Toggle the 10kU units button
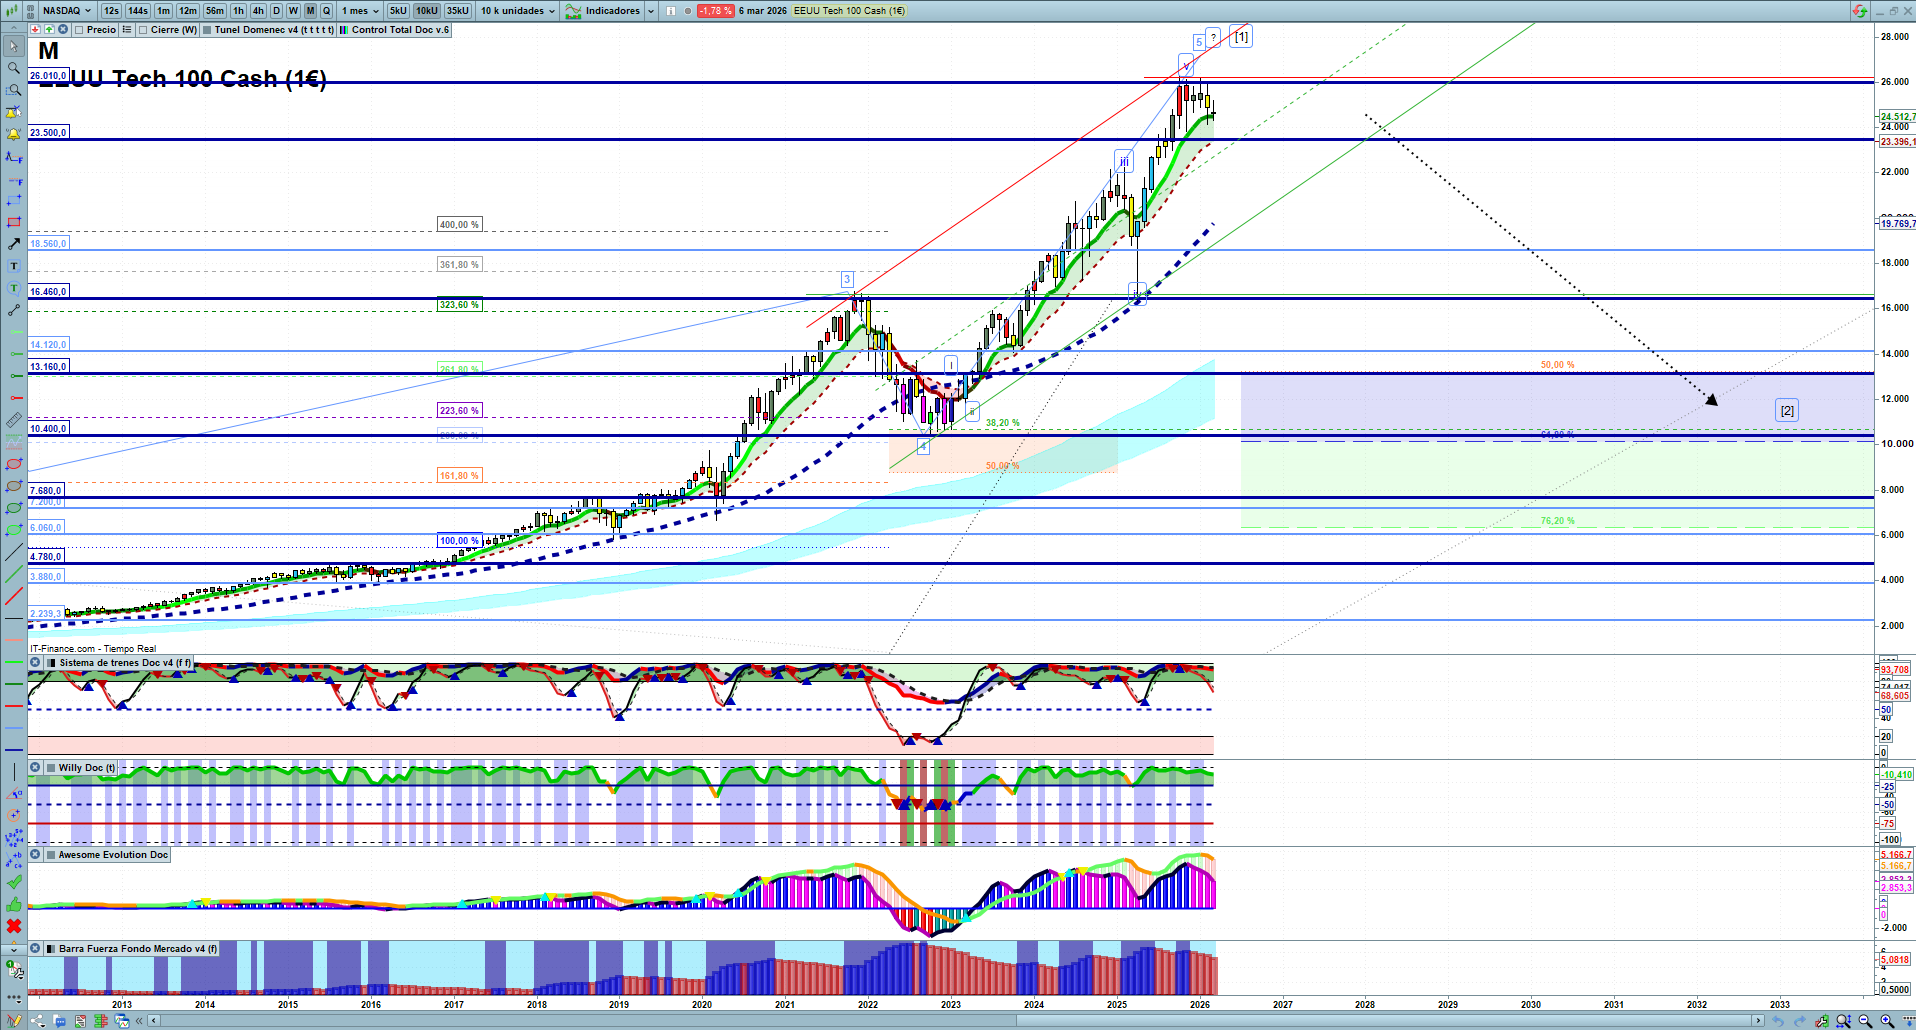This screenshot has height=1030, width=1916. click(x=427, y=11)
